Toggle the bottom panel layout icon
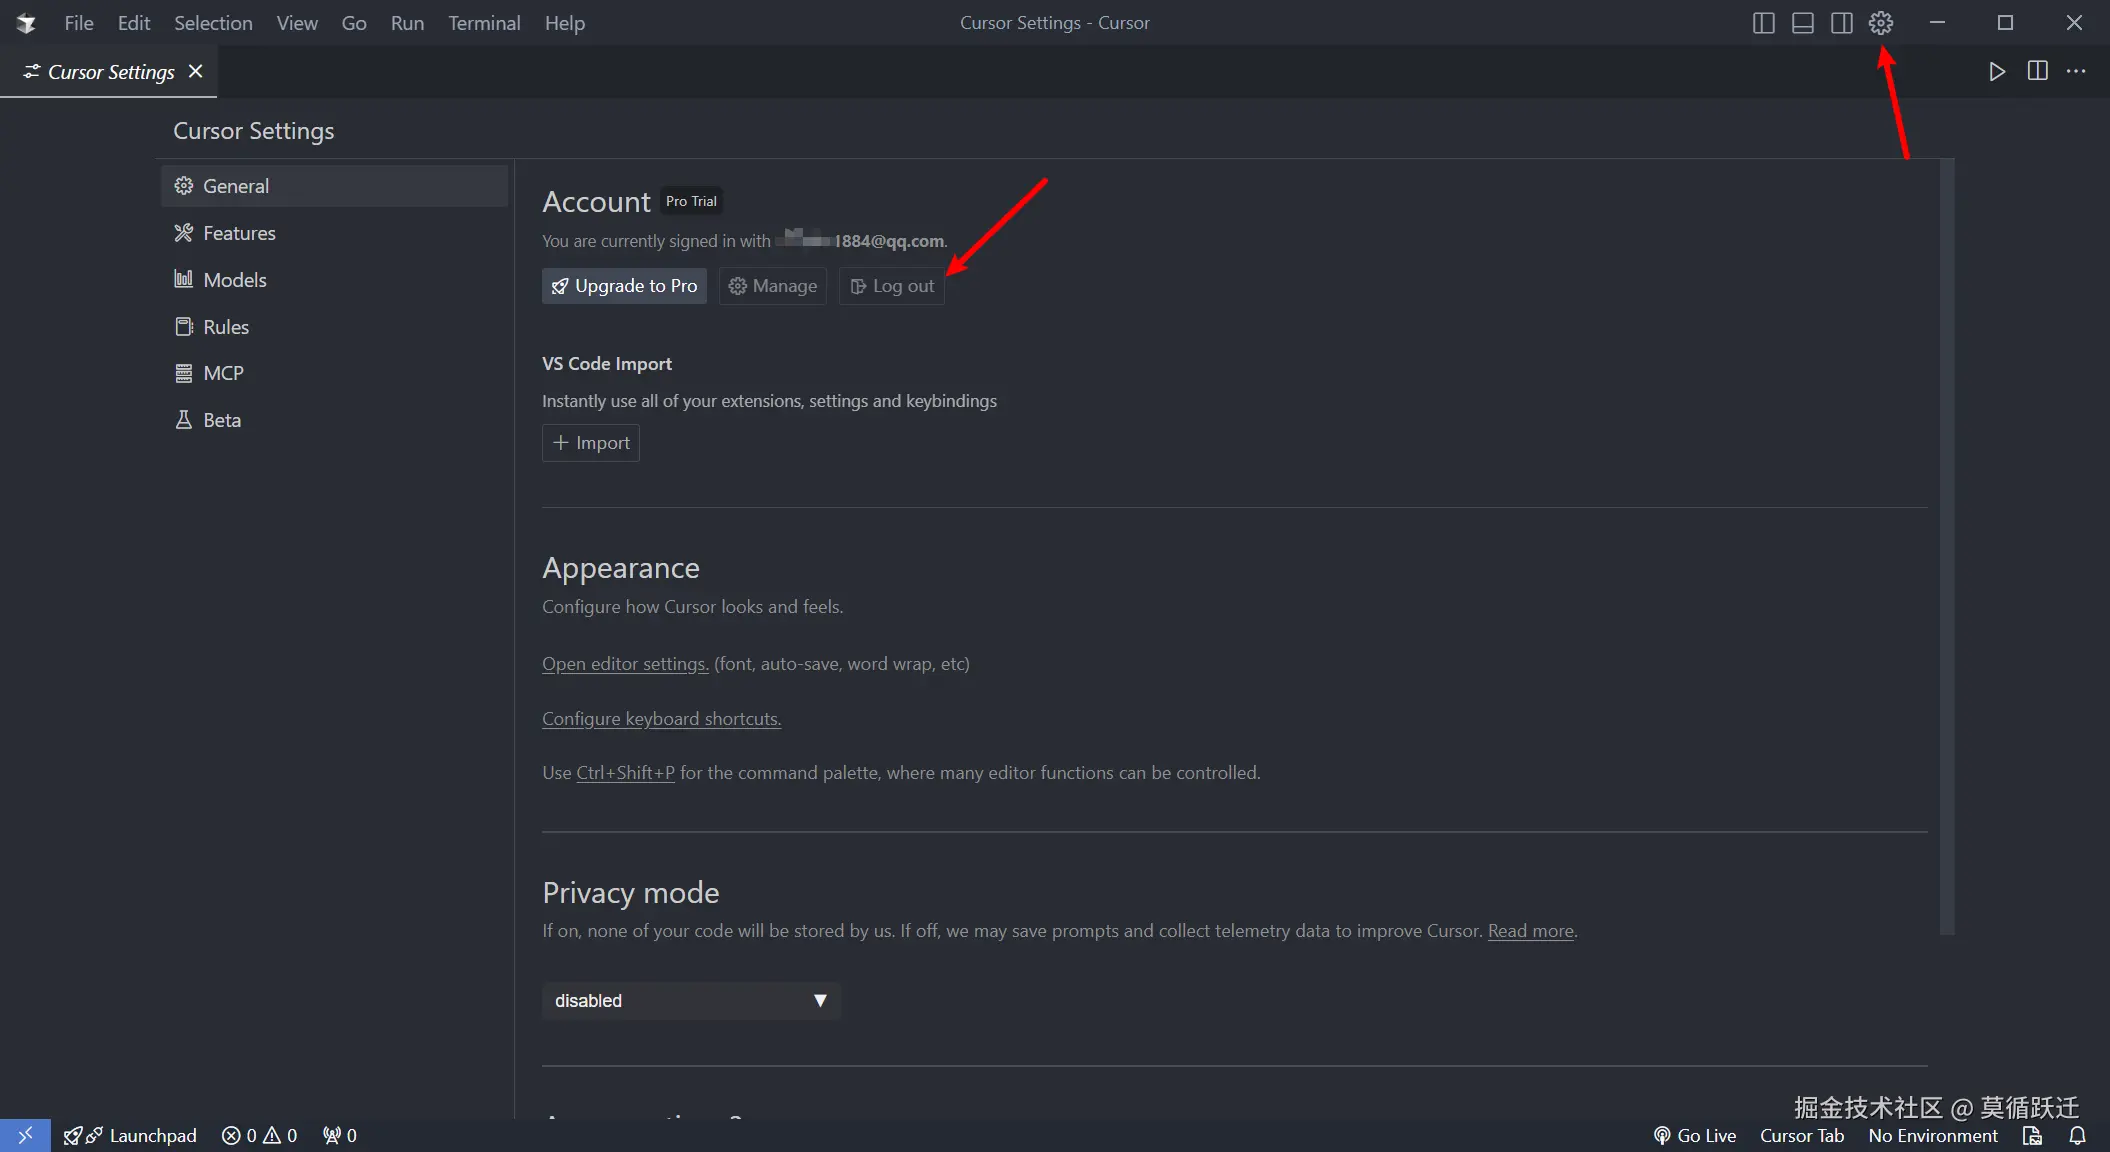This screenshot has width=2110, height=1152. (x=1802, y=23)
